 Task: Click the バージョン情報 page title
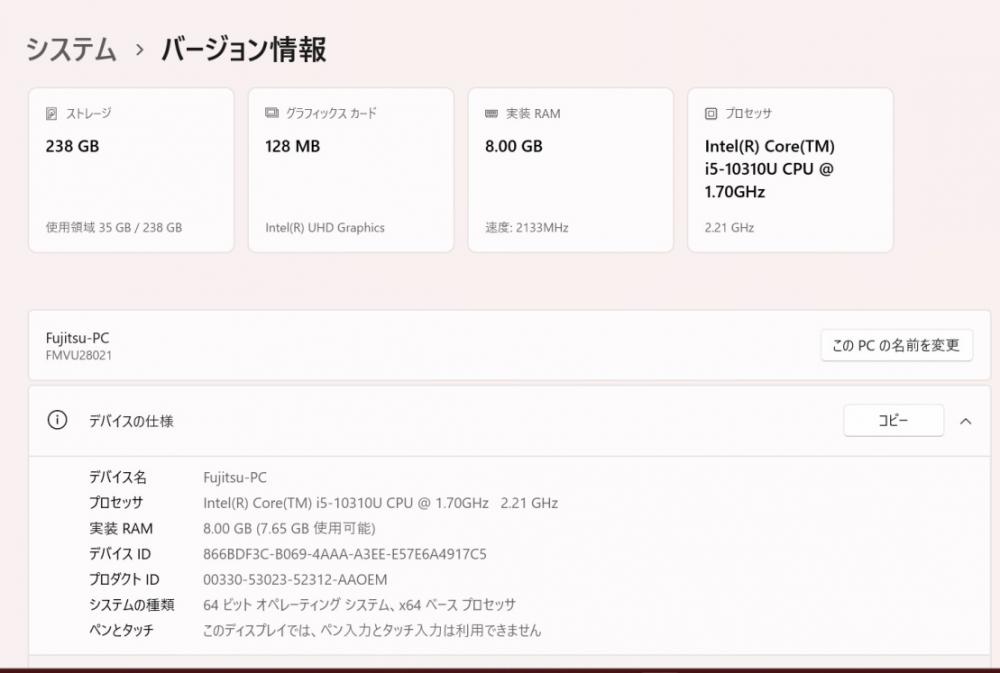[x=244, y=50]
